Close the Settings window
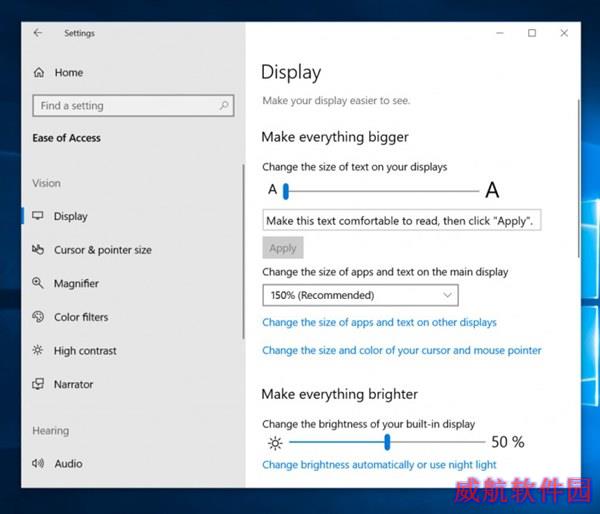600x514 pixels. 564,33
